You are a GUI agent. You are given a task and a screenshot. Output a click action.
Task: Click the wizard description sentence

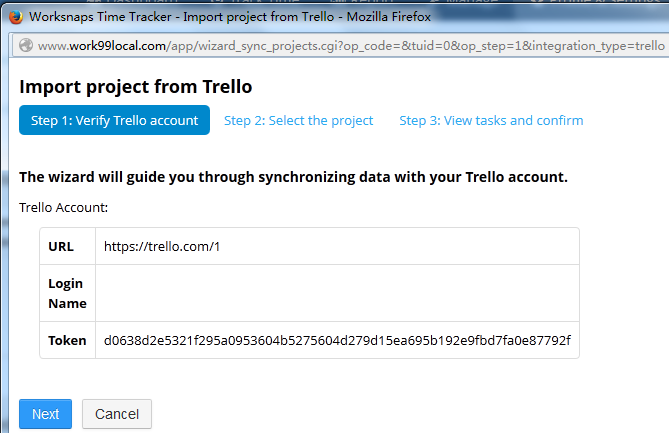[293, 177]
